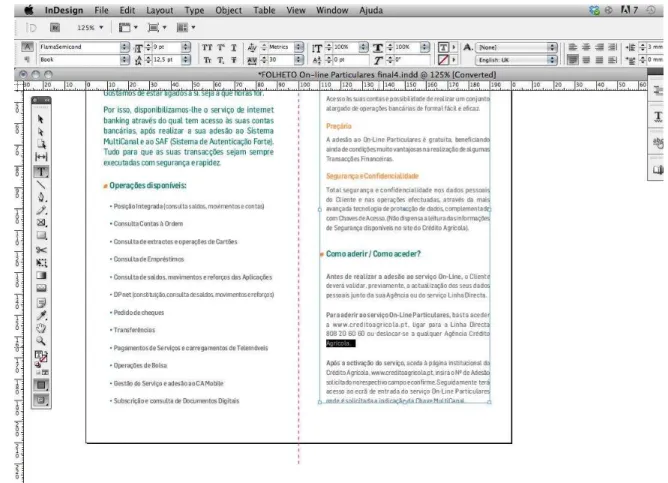Open the Layout menu
The height and width of the screenshot is (483, 668).
point(160,10)
